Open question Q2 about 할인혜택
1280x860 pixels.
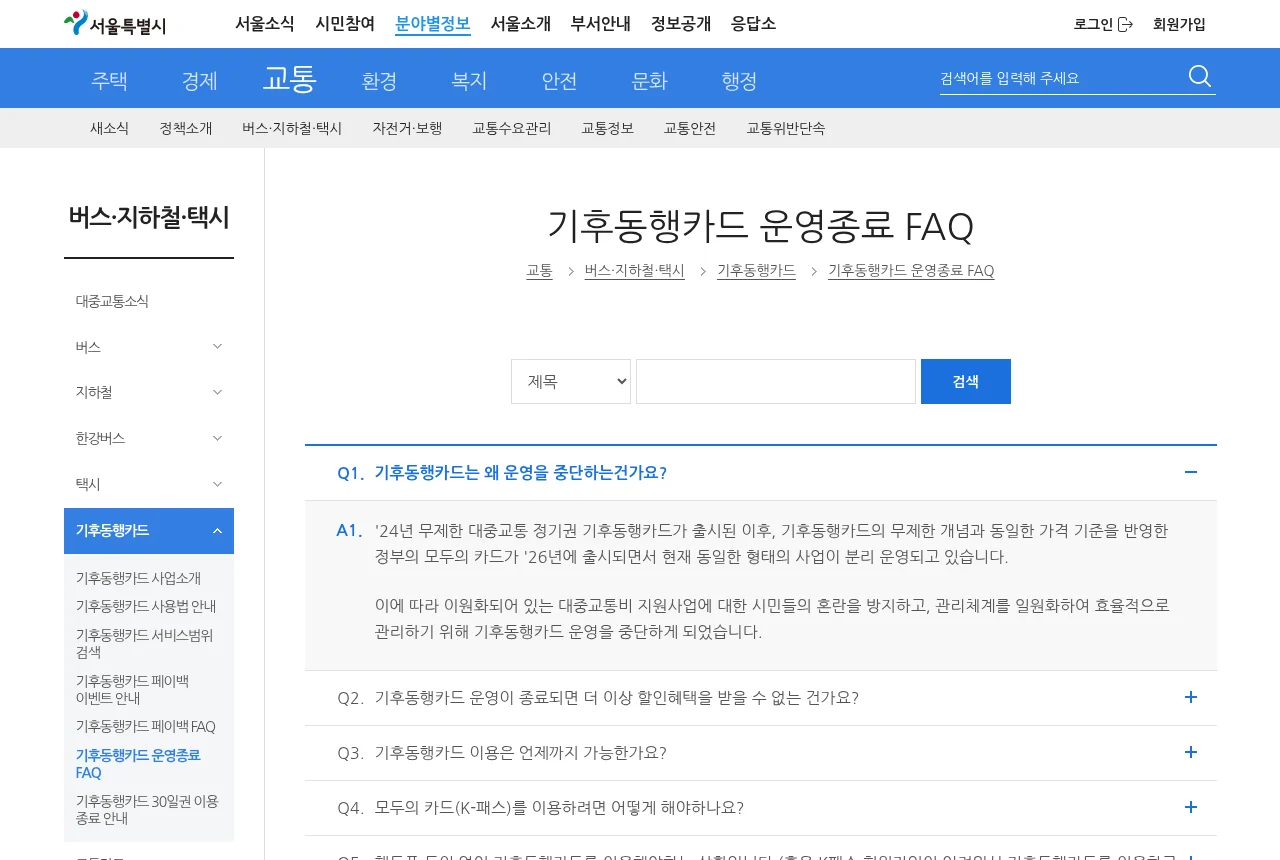click(x=761, y=698)
